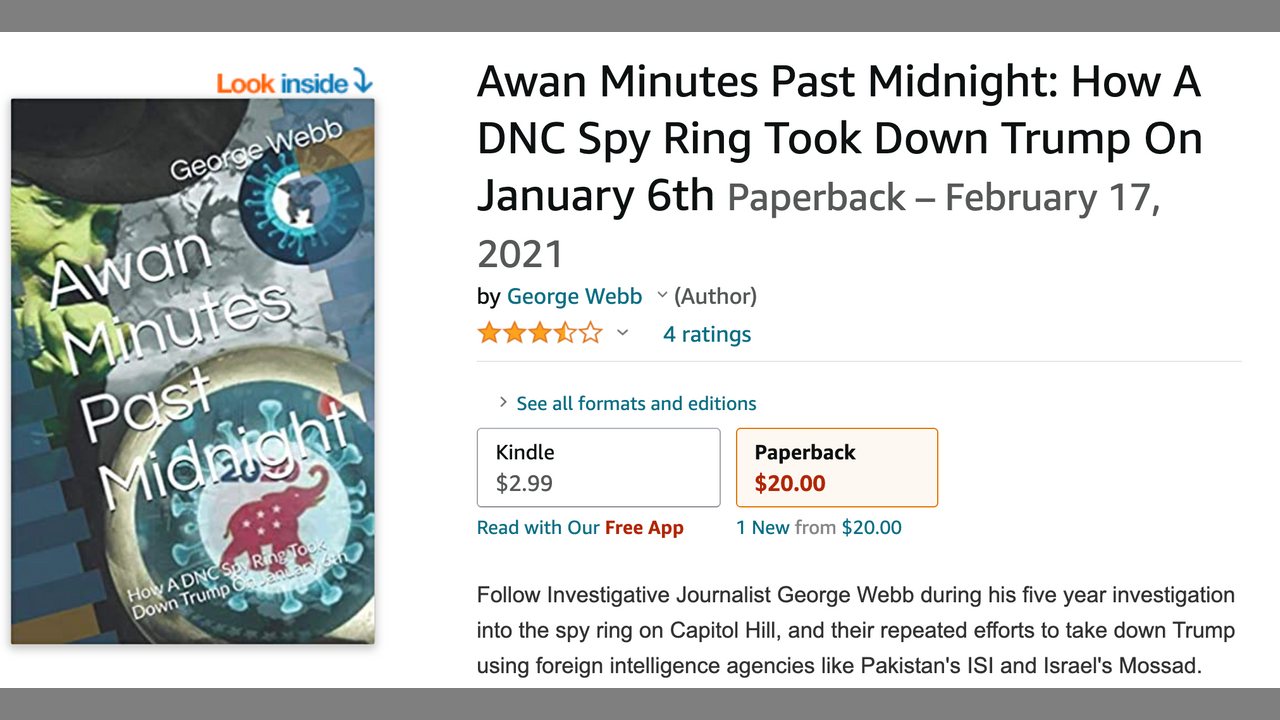Viewport: 1280px width, 720px height.
Task: Expand the star rating breakdown chevron
Action: pyautogui.click(x=622, y=333)
